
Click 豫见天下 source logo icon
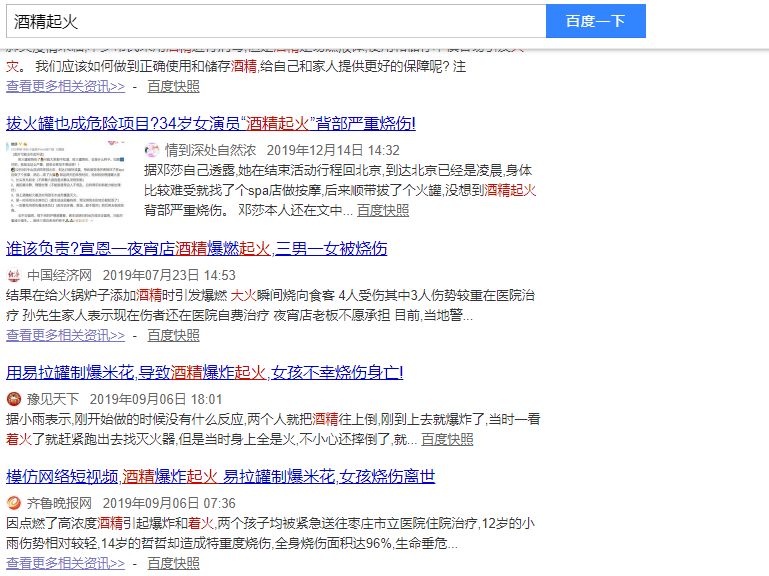pyautogui.click(x=14, y=399)
